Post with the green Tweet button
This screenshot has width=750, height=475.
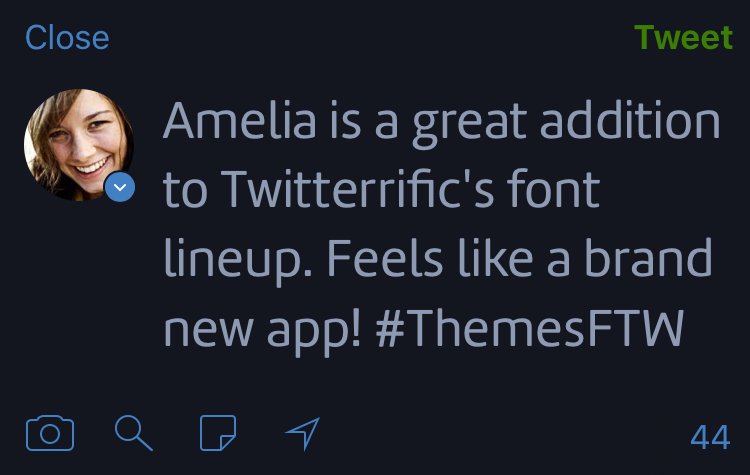pyautogui.click(x=683, y=38)
